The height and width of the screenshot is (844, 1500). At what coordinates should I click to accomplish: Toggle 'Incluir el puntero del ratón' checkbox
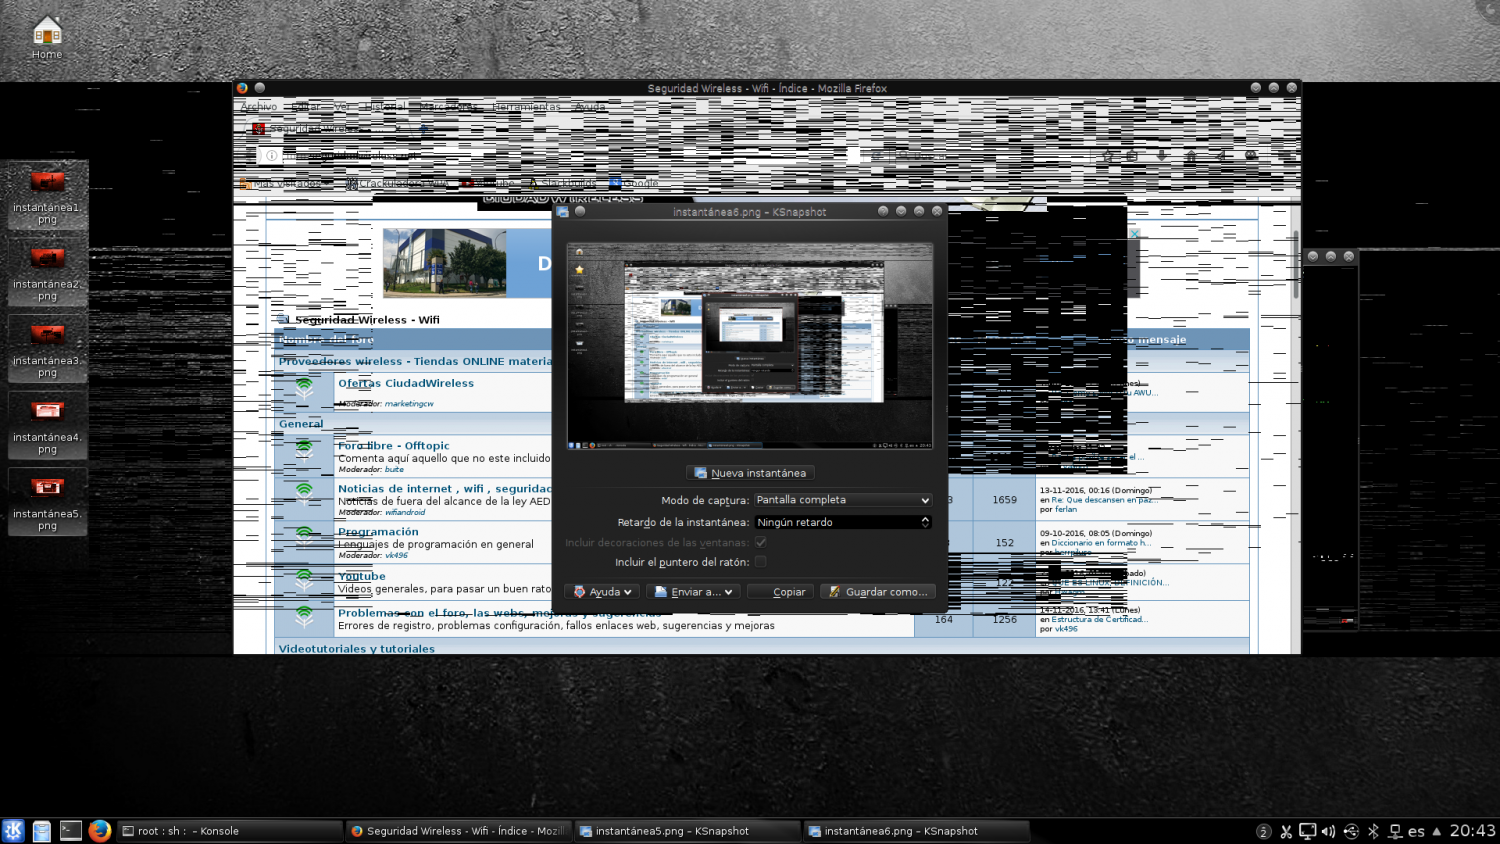tap(761, 562)
